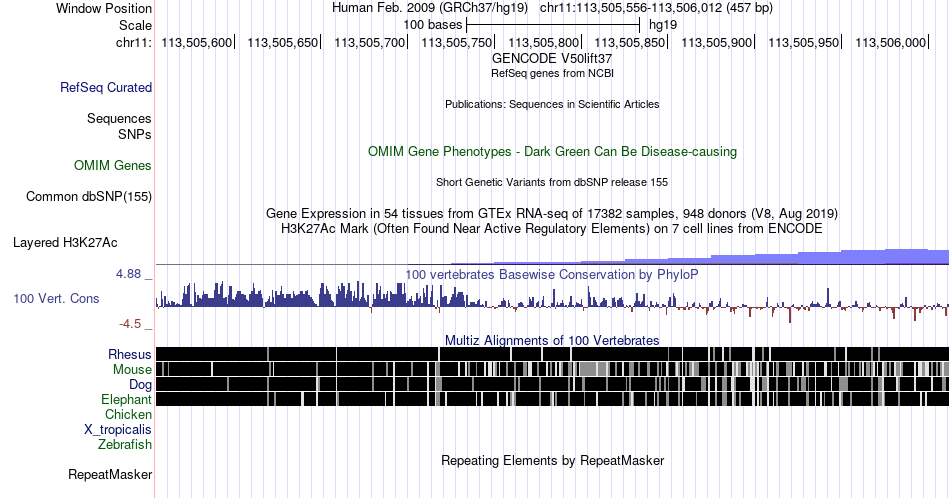The width and height of the screenshot is (950, 498).
Task: Click the RepeatMasker track label
Action: click(x=110, y=474)
